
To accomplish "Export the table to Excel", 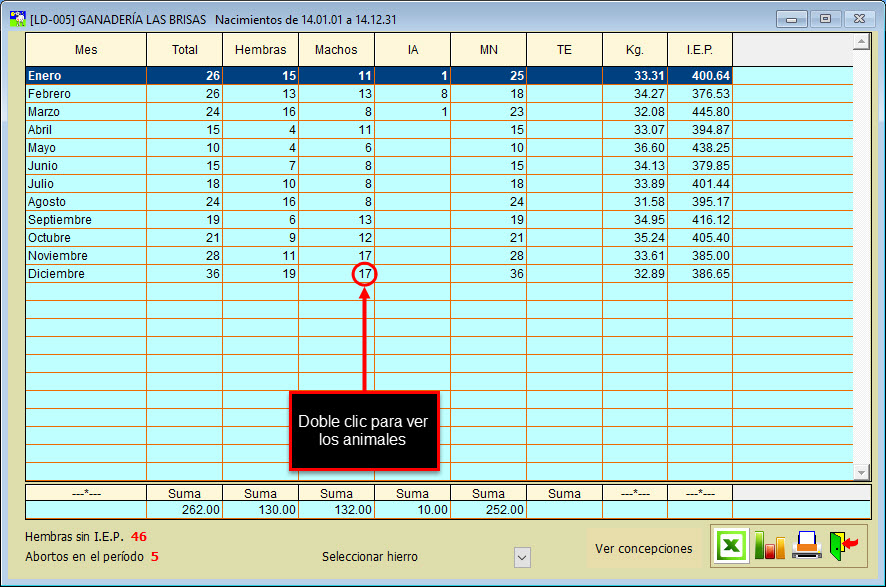I will pyautogui.click(x=731, y=546).
